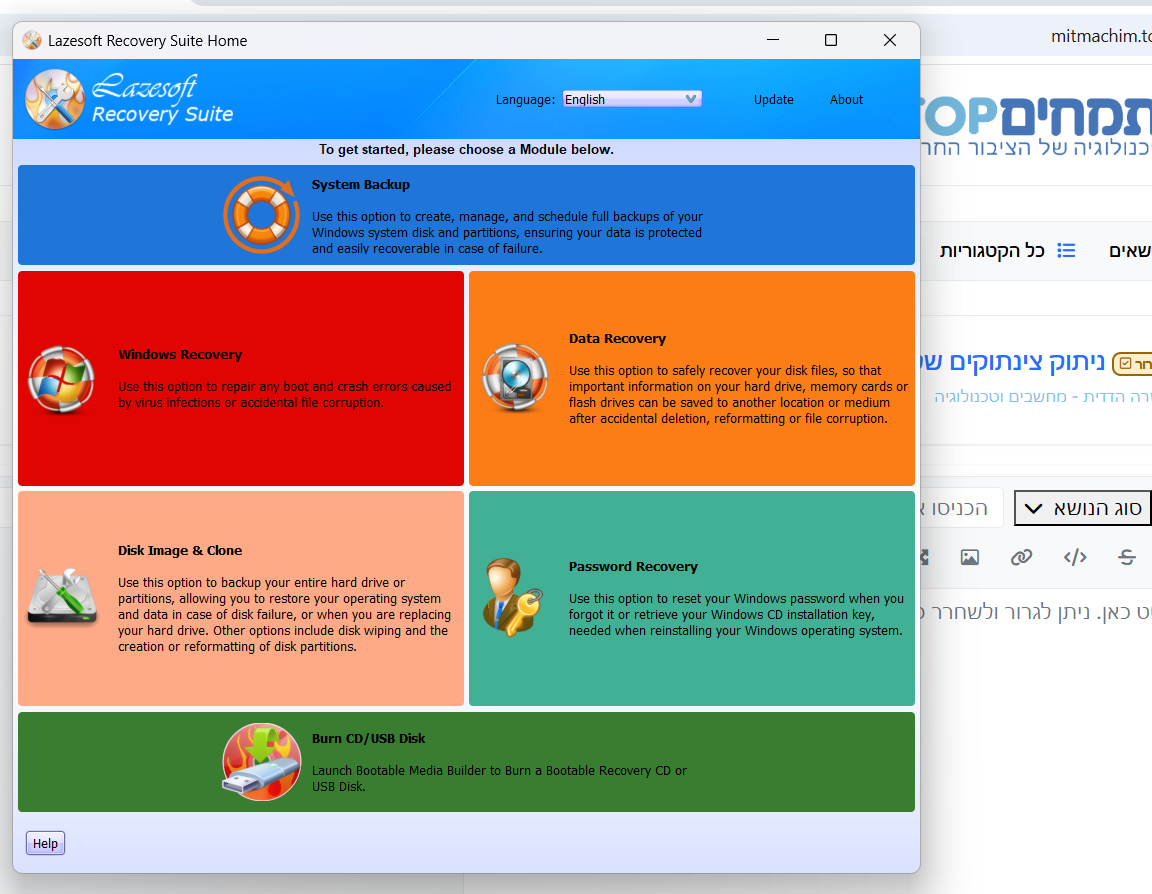Click Update in the header
Image resolution: width=1152 pixels, height=894 pixels.
pyautogui.click(x=773, y=100)
